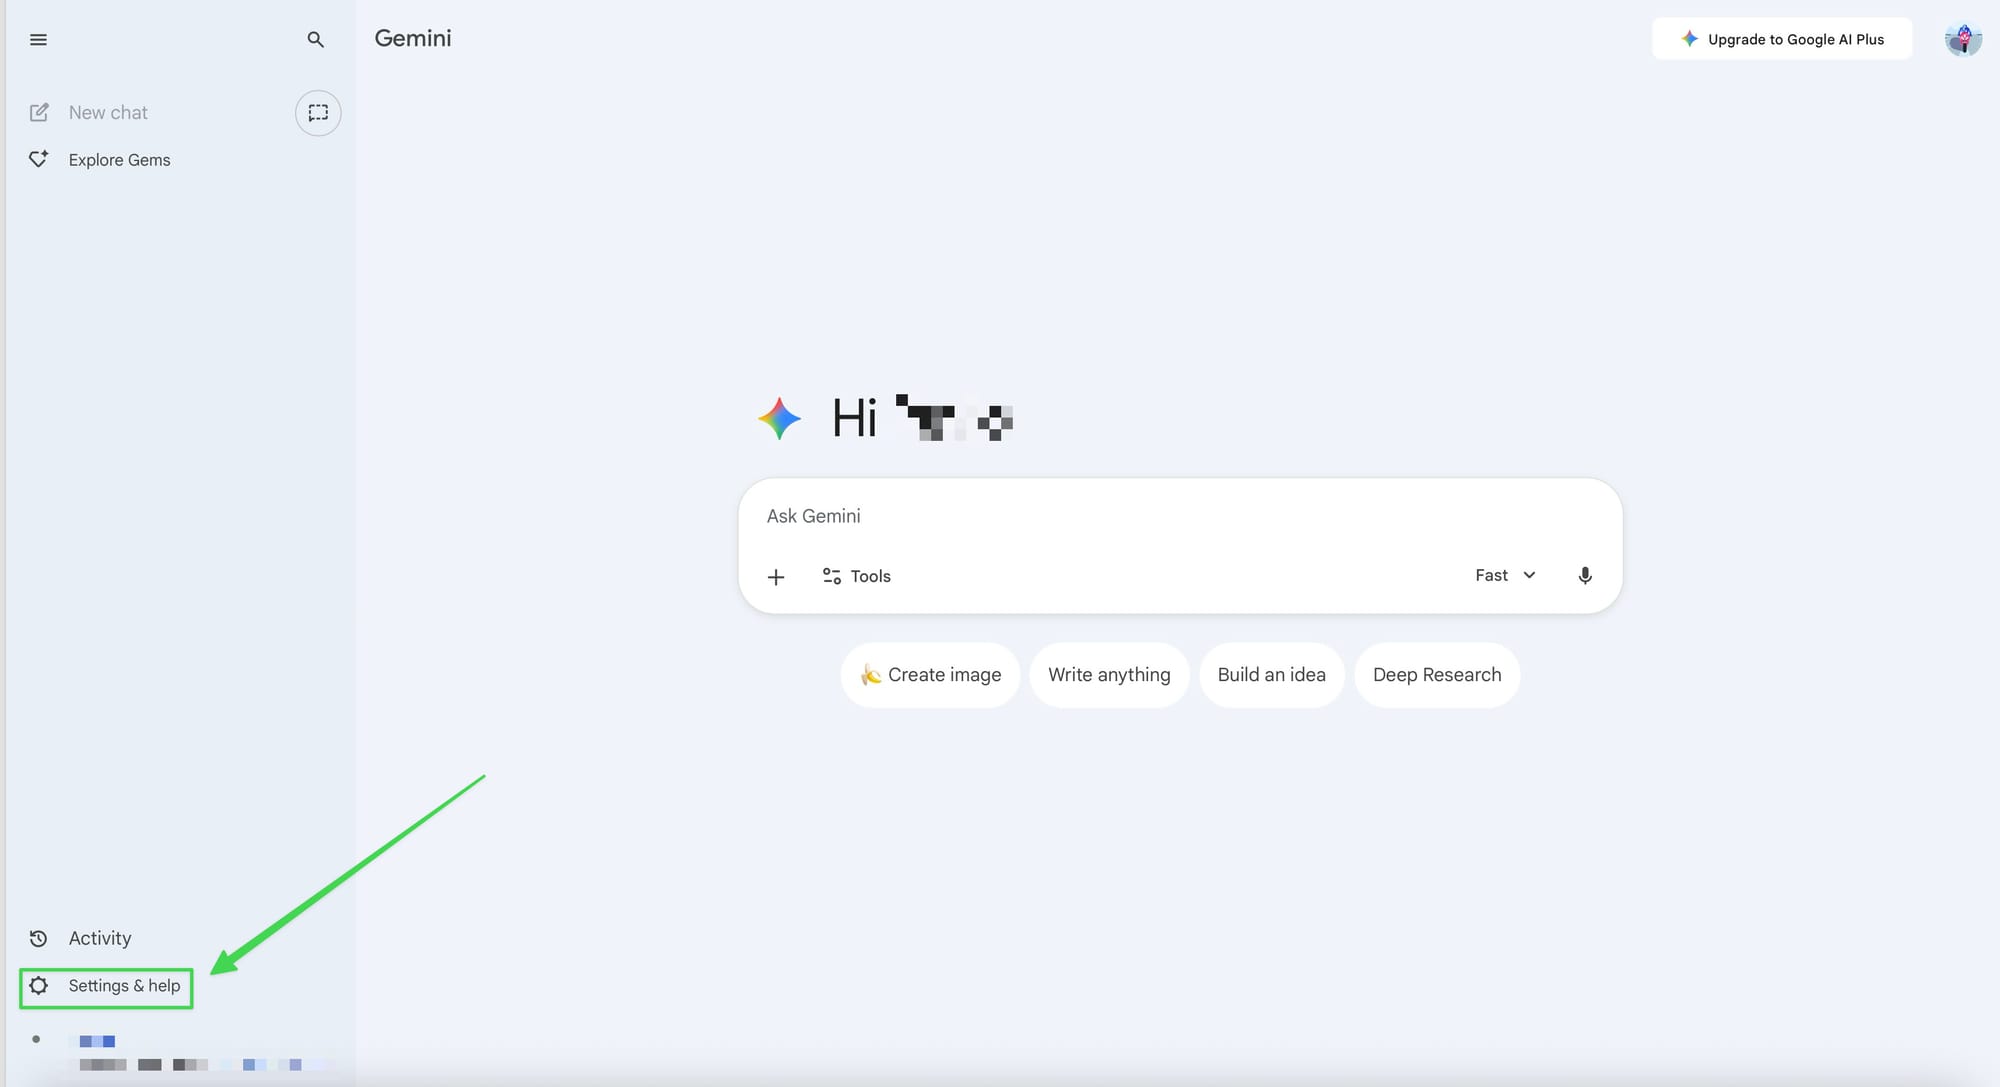Viewport: 2000px width, 1087px height.
Task: Start a new chat with the pencil icon
Action: (40, 112)
